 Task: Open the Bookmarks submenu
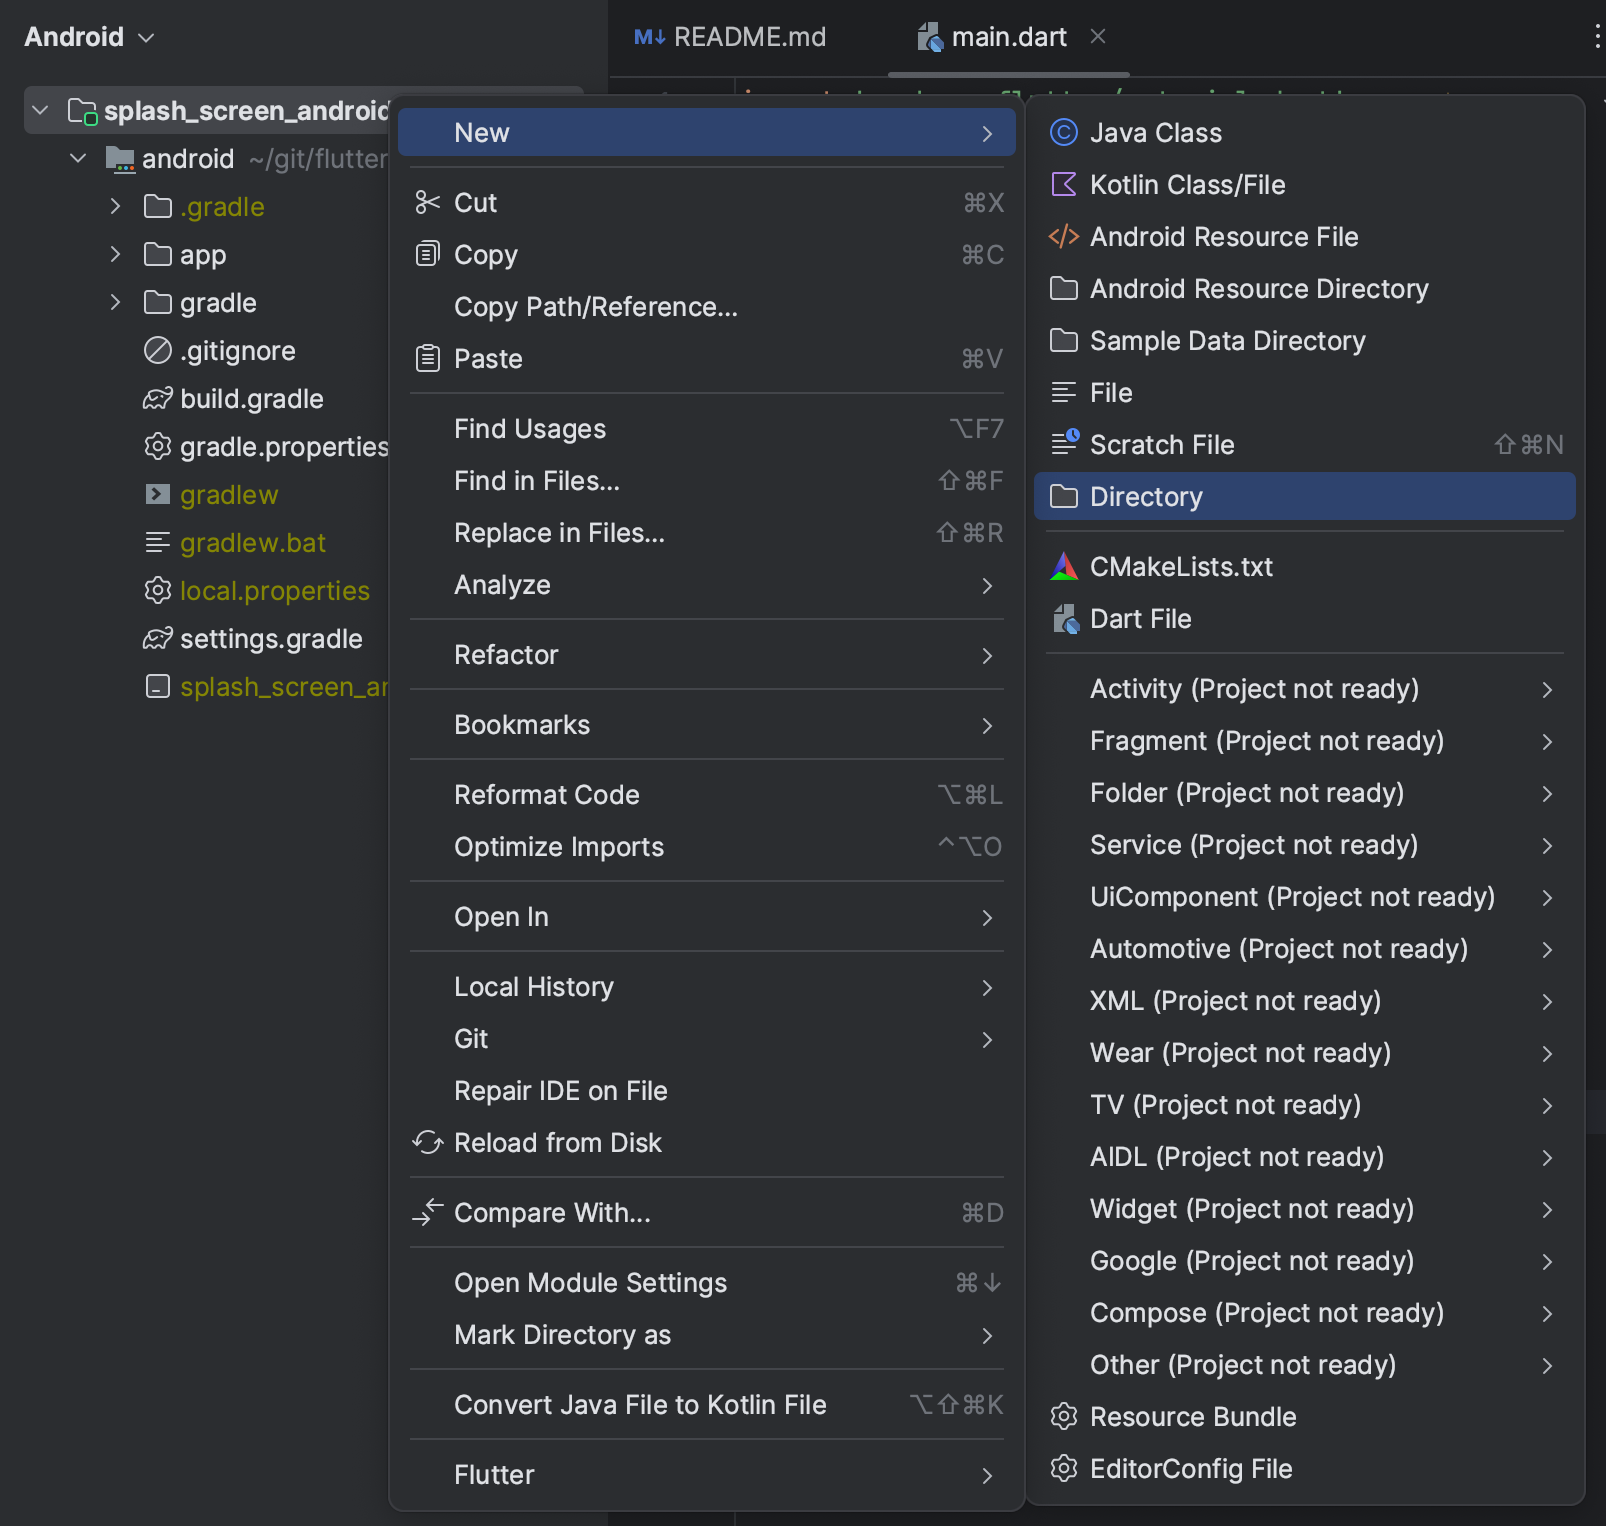tap(707, 725)
